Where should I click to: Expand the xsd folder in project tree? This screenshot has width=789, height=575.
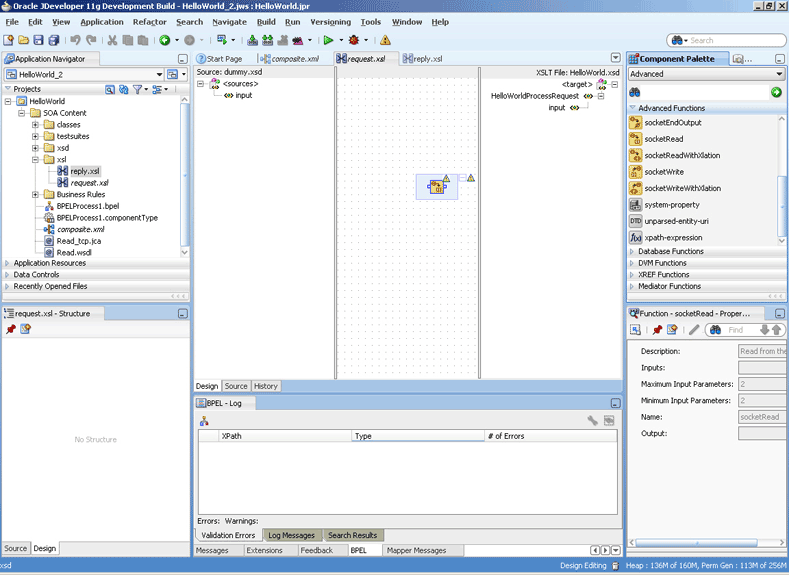pos(36,148)
